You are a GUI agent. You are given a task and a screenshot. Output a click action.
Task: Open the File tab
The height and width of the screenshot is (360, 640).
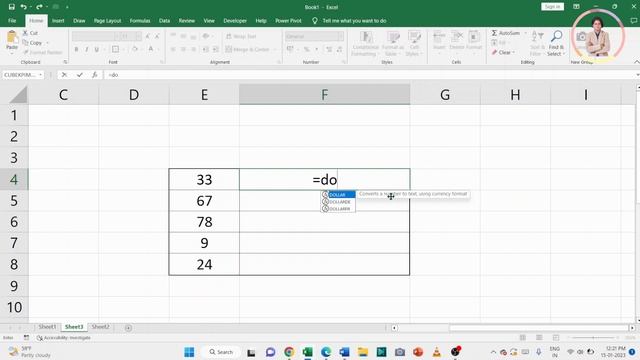(12, 20)
